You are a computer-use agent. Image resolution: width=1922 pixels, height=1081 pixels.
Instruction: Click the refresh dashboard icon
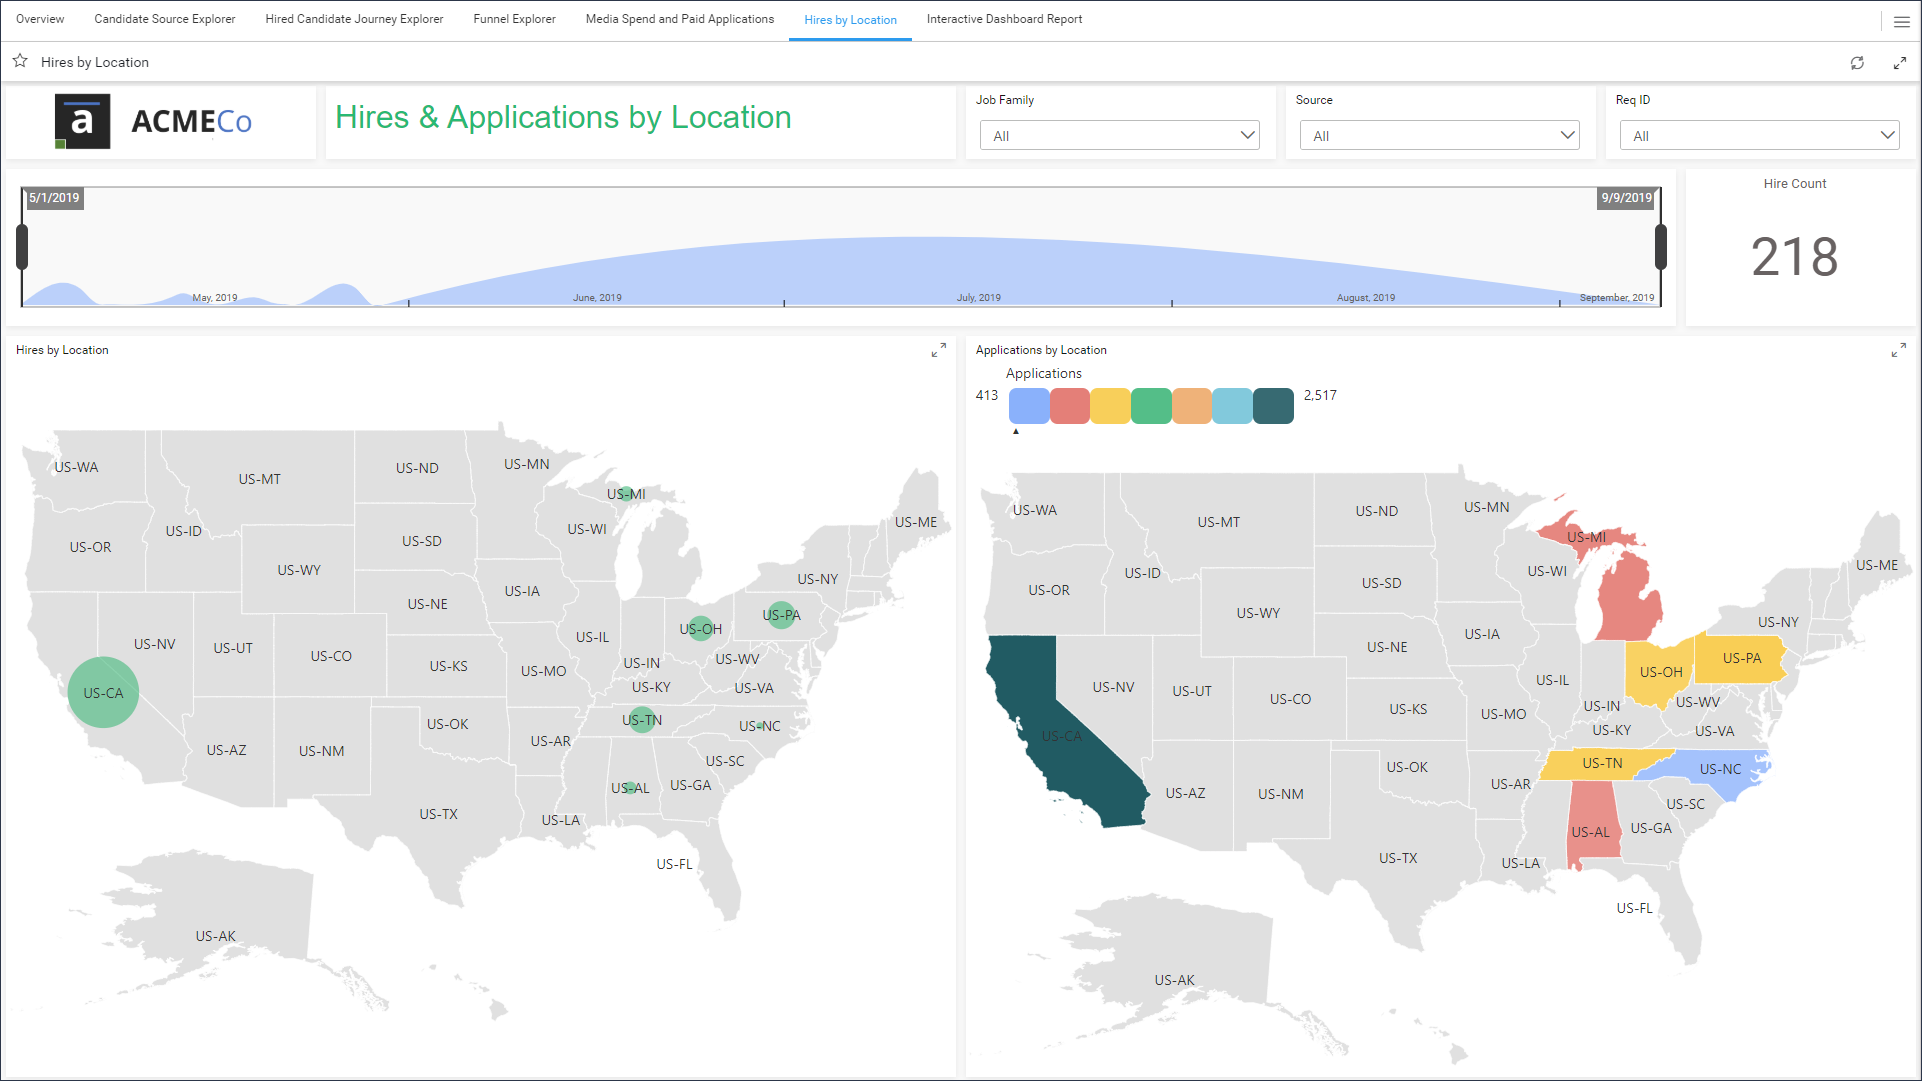pos(1857,63)
